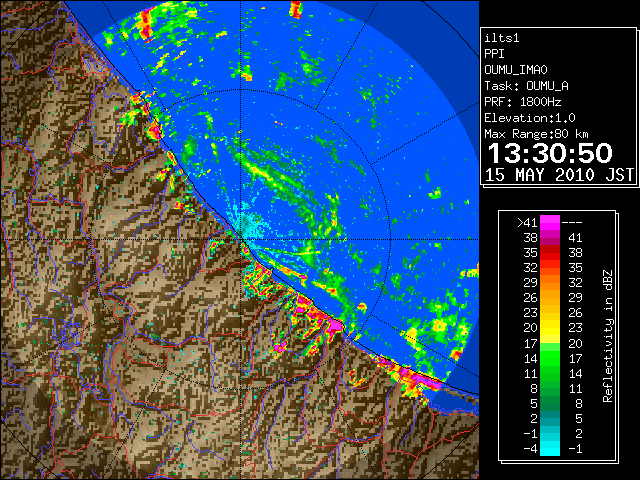Click the '---' legend label
This screenshot has height=480, width=640.
tap(572, 223)
